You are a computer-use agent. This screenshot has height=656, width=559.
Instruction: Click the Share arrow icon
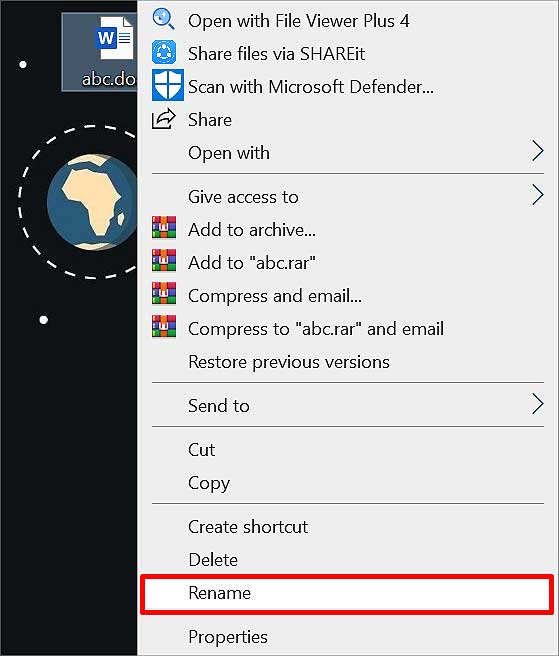[x=163, y=118]
